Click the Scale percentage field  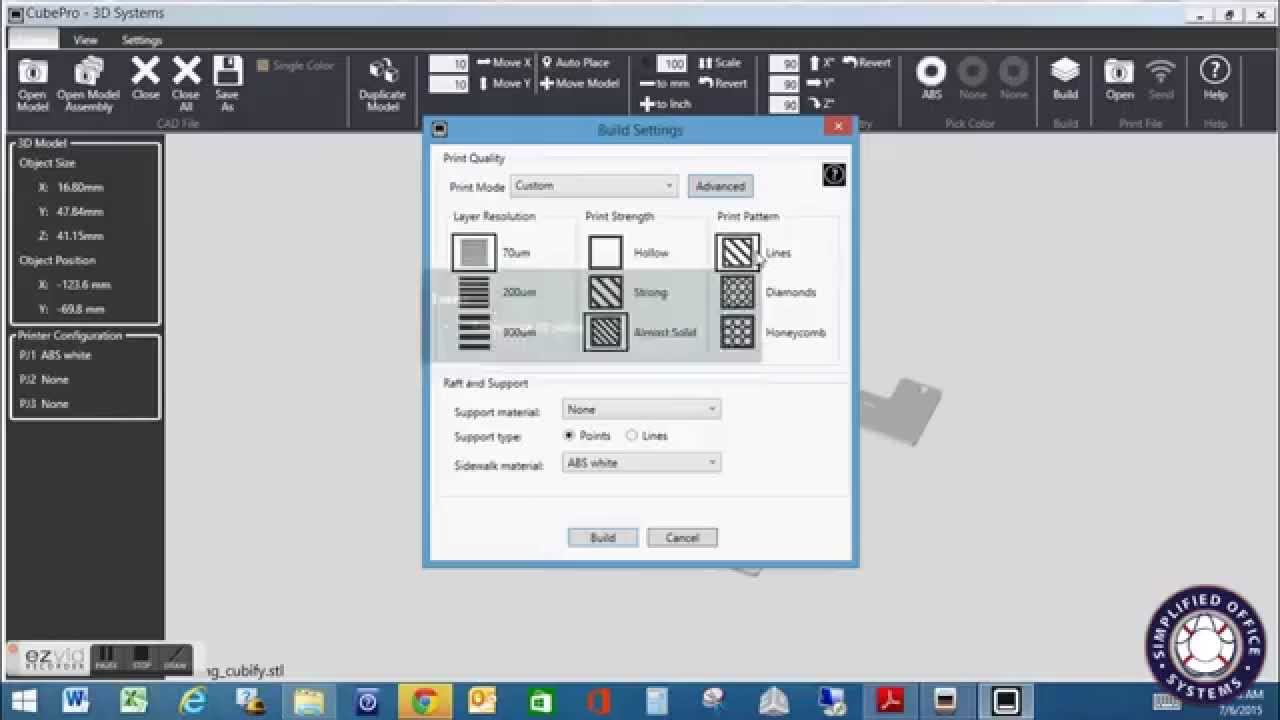click(x=672, y=63)
